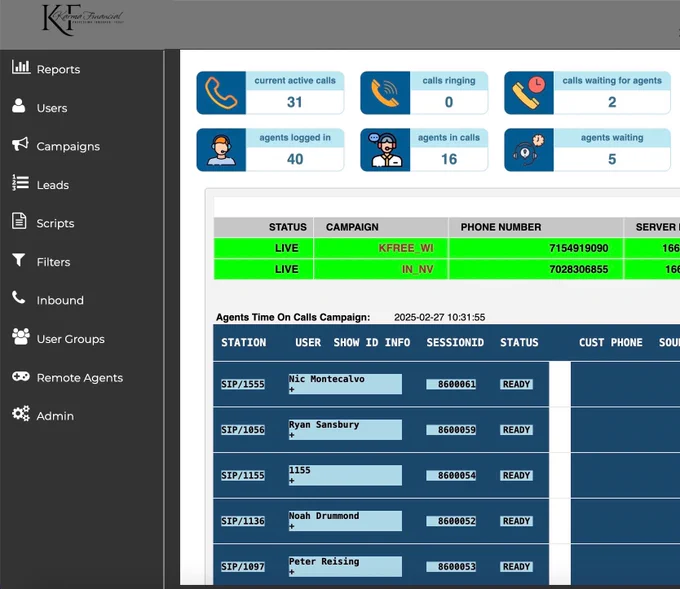Expand Peter Reising's plus sign
Viewport: 680px width, 589px height.
292,572
